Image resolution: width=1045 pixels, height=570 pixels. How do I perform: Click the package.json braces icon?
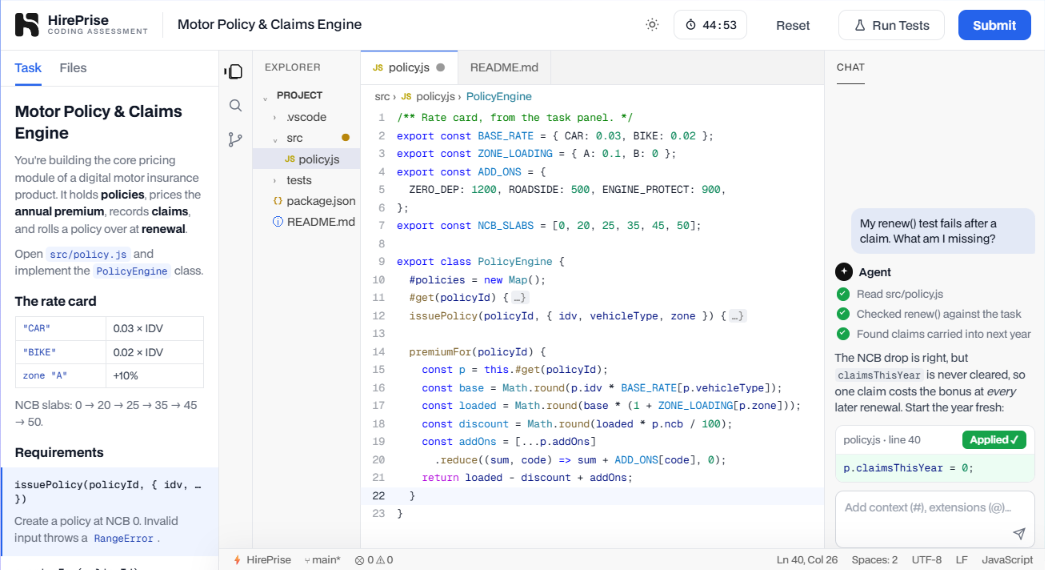pos(278,201)
